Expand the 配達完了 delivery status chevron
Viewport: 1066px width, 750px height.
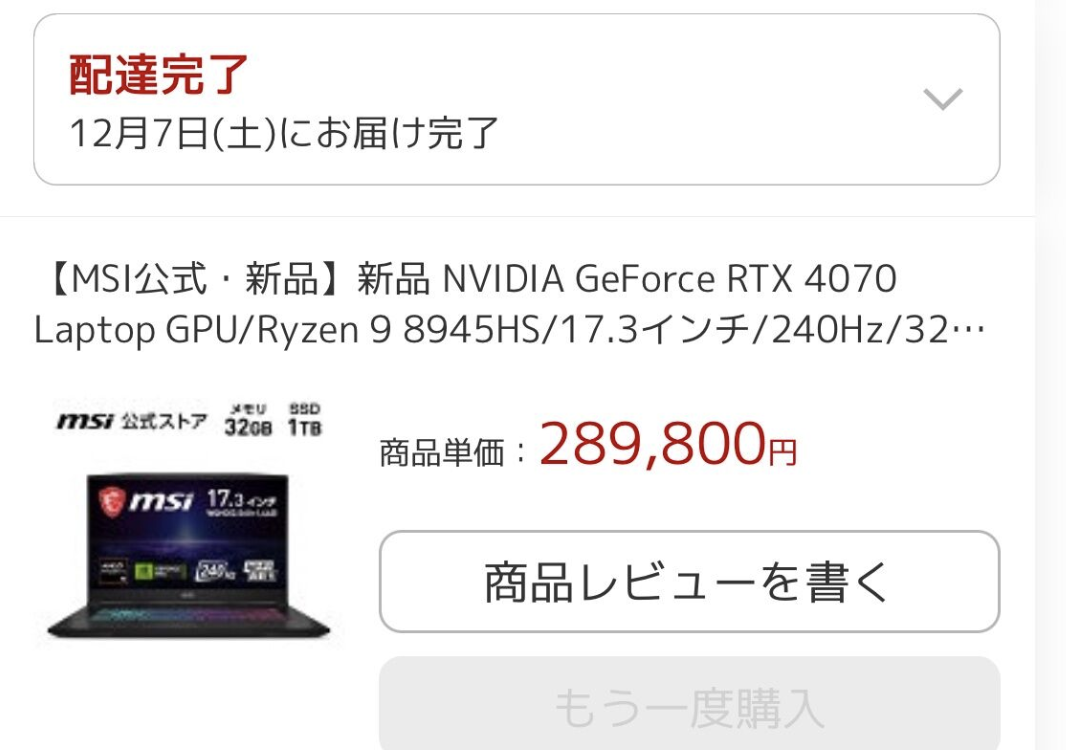[x=942, y=99]
